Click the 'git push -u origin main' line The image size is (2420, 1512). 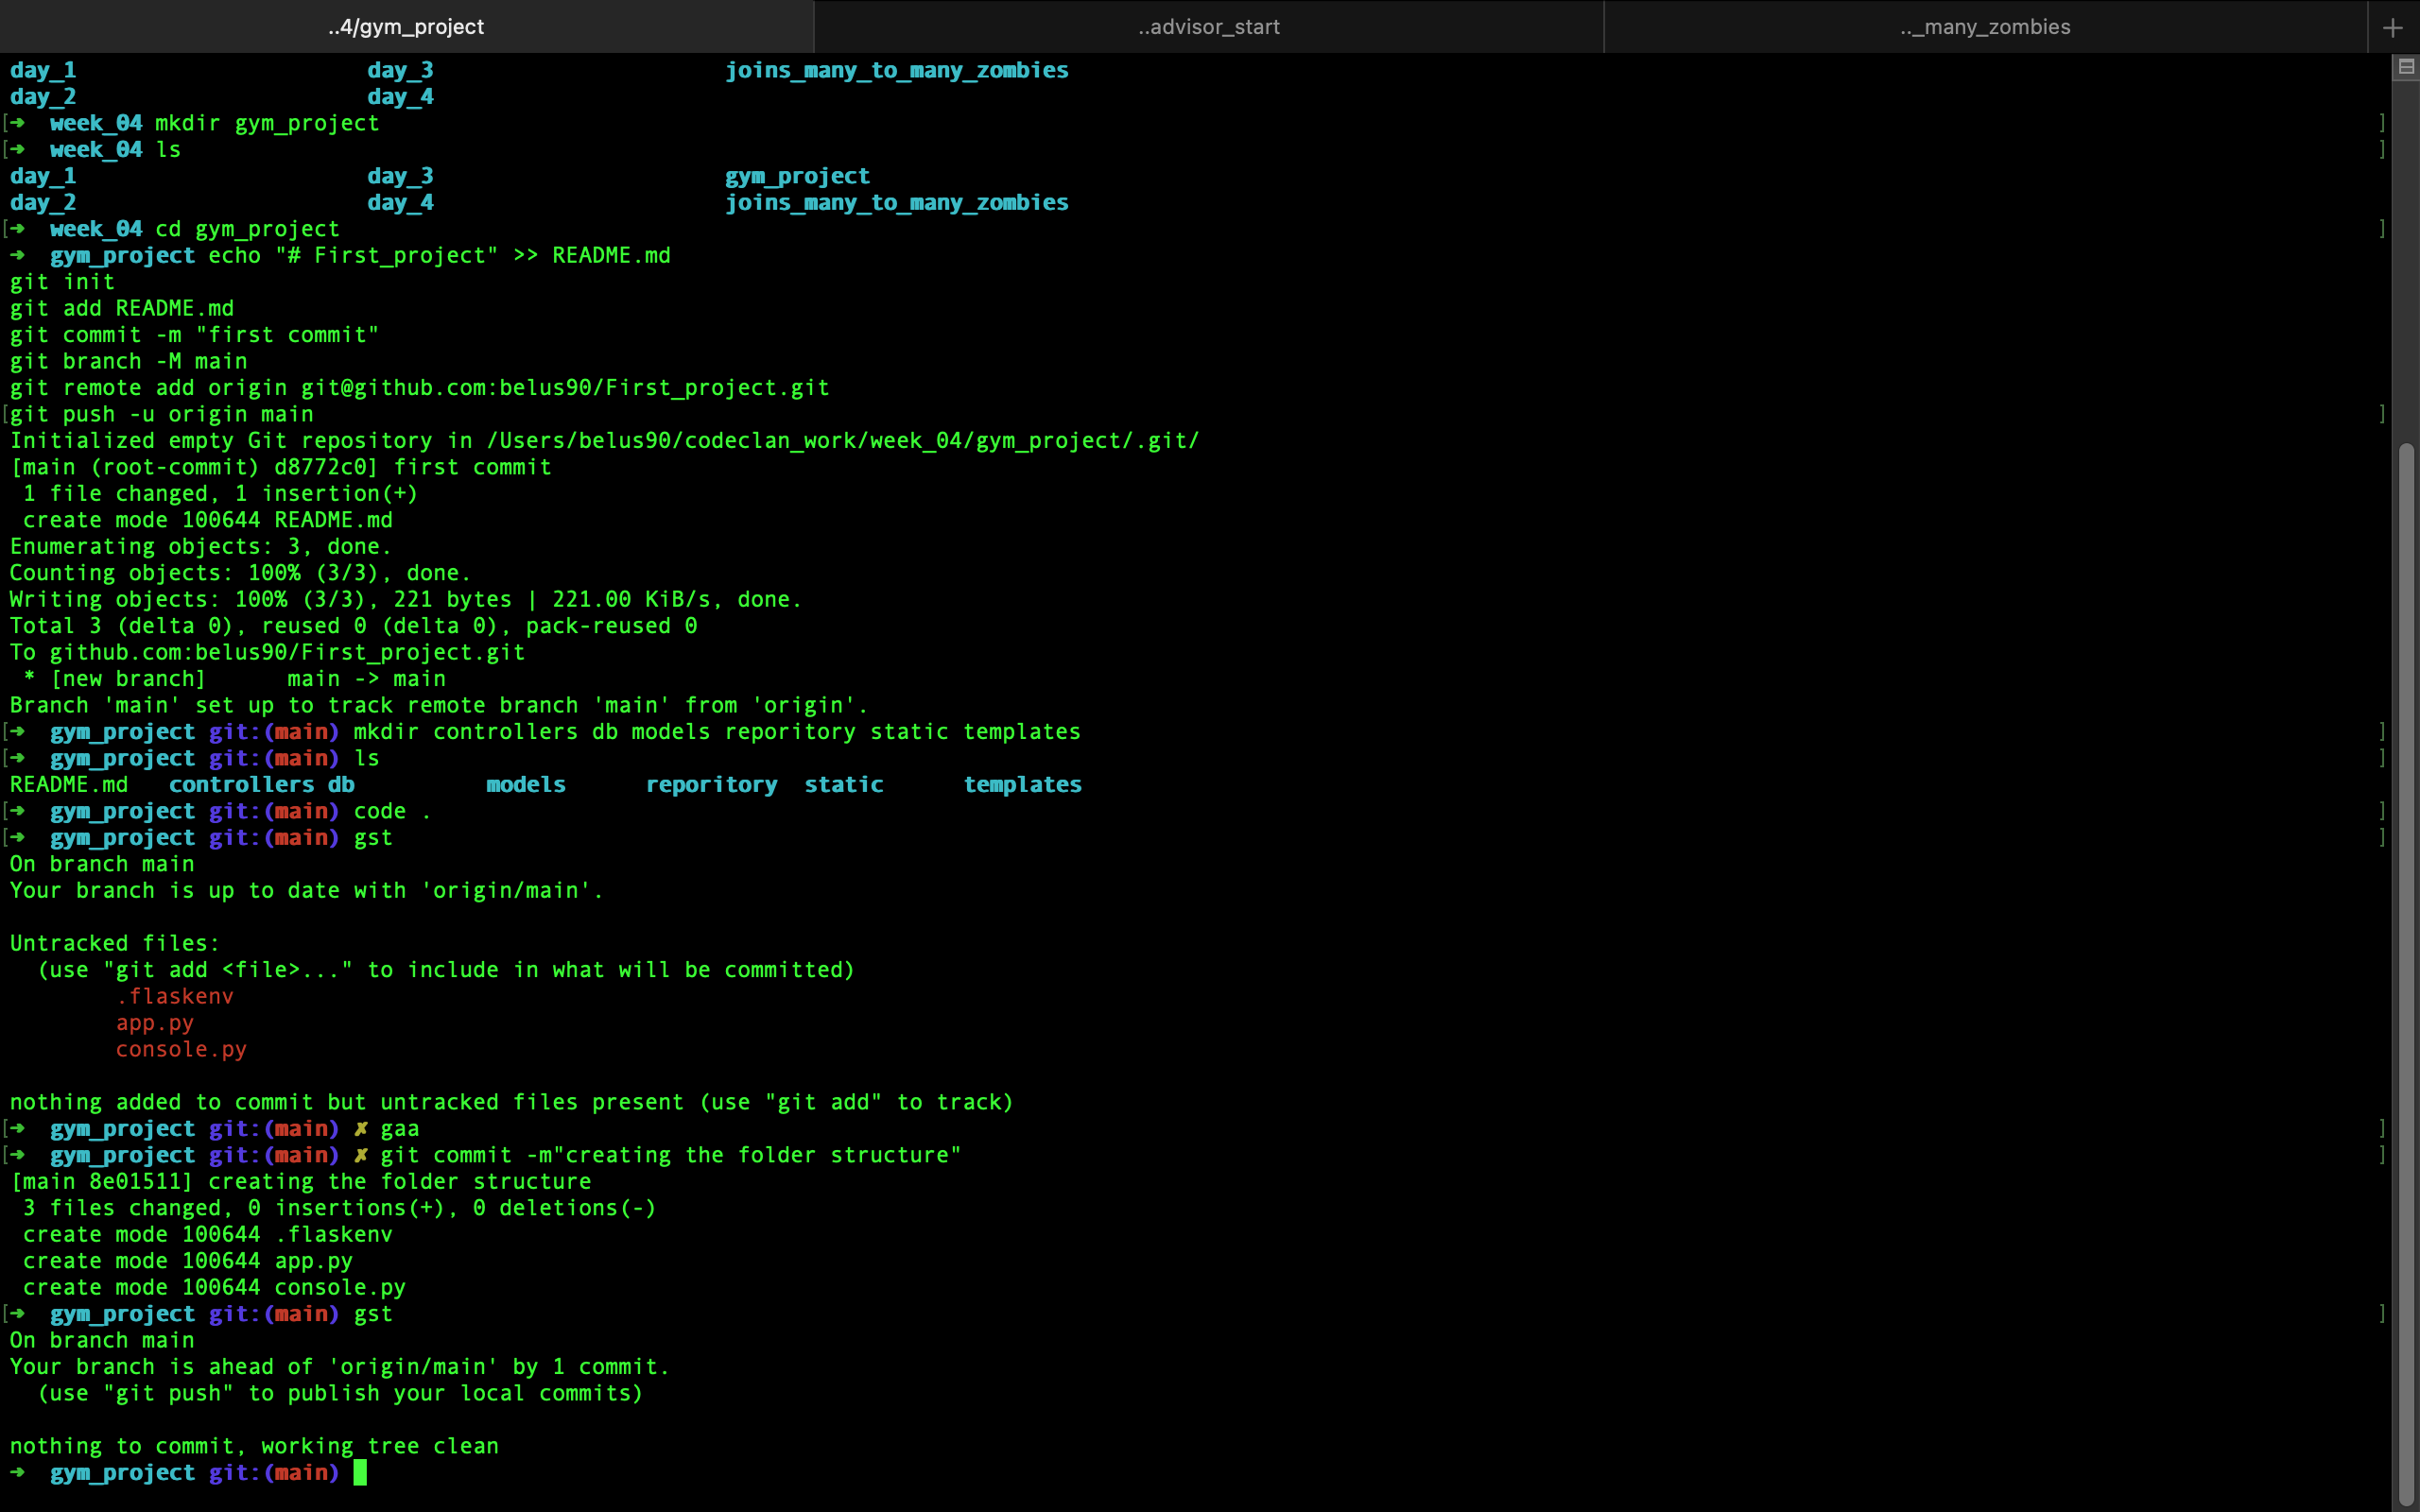(x=162, y=414)
